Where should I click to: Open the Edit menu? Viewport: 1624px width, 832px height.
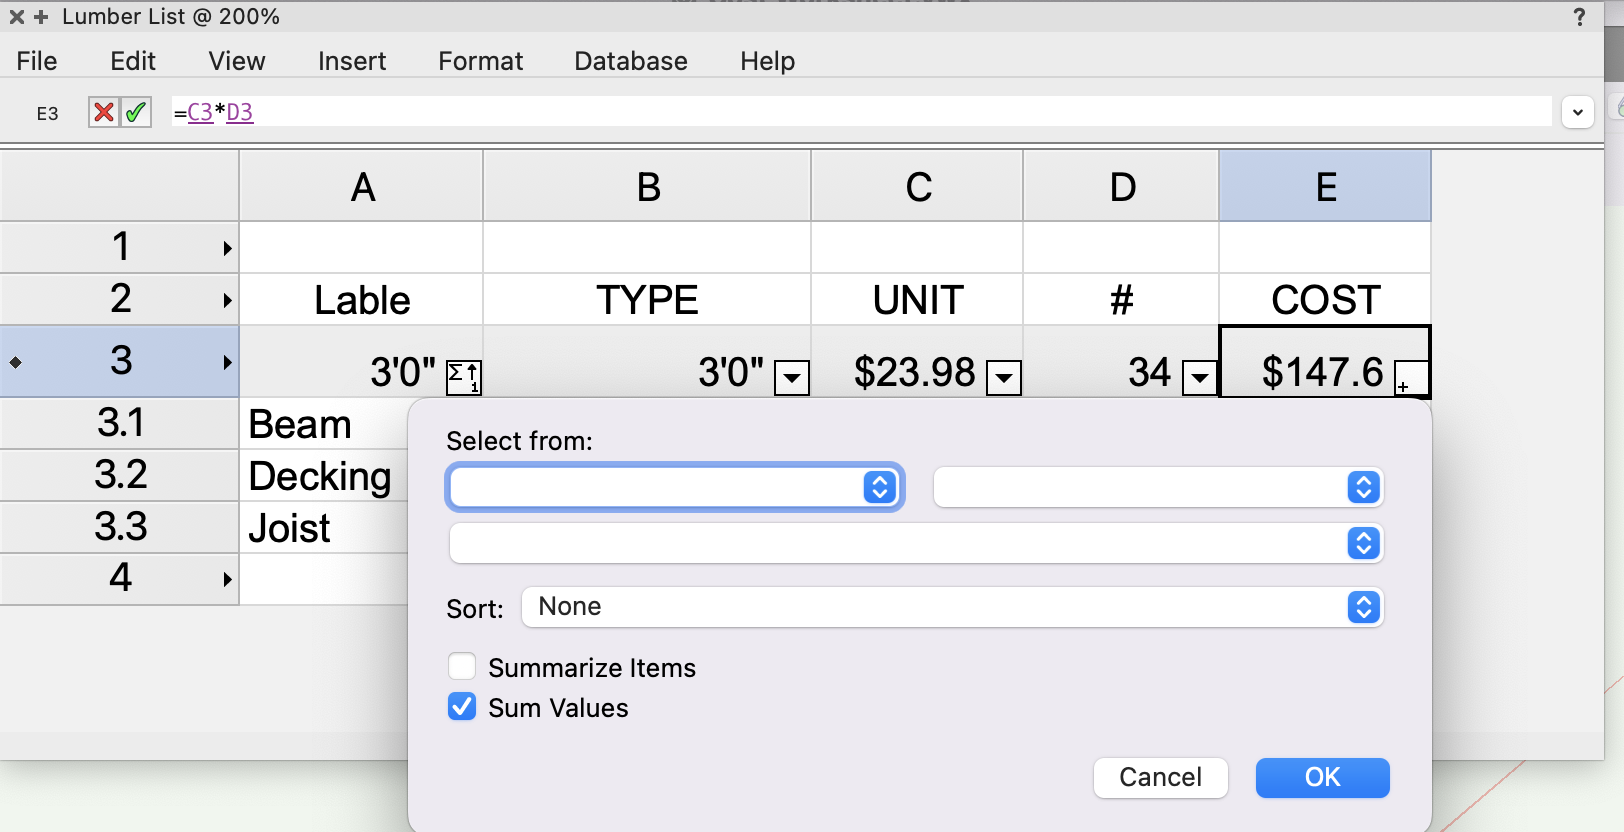pyautogui.click(x=133, y=61)
